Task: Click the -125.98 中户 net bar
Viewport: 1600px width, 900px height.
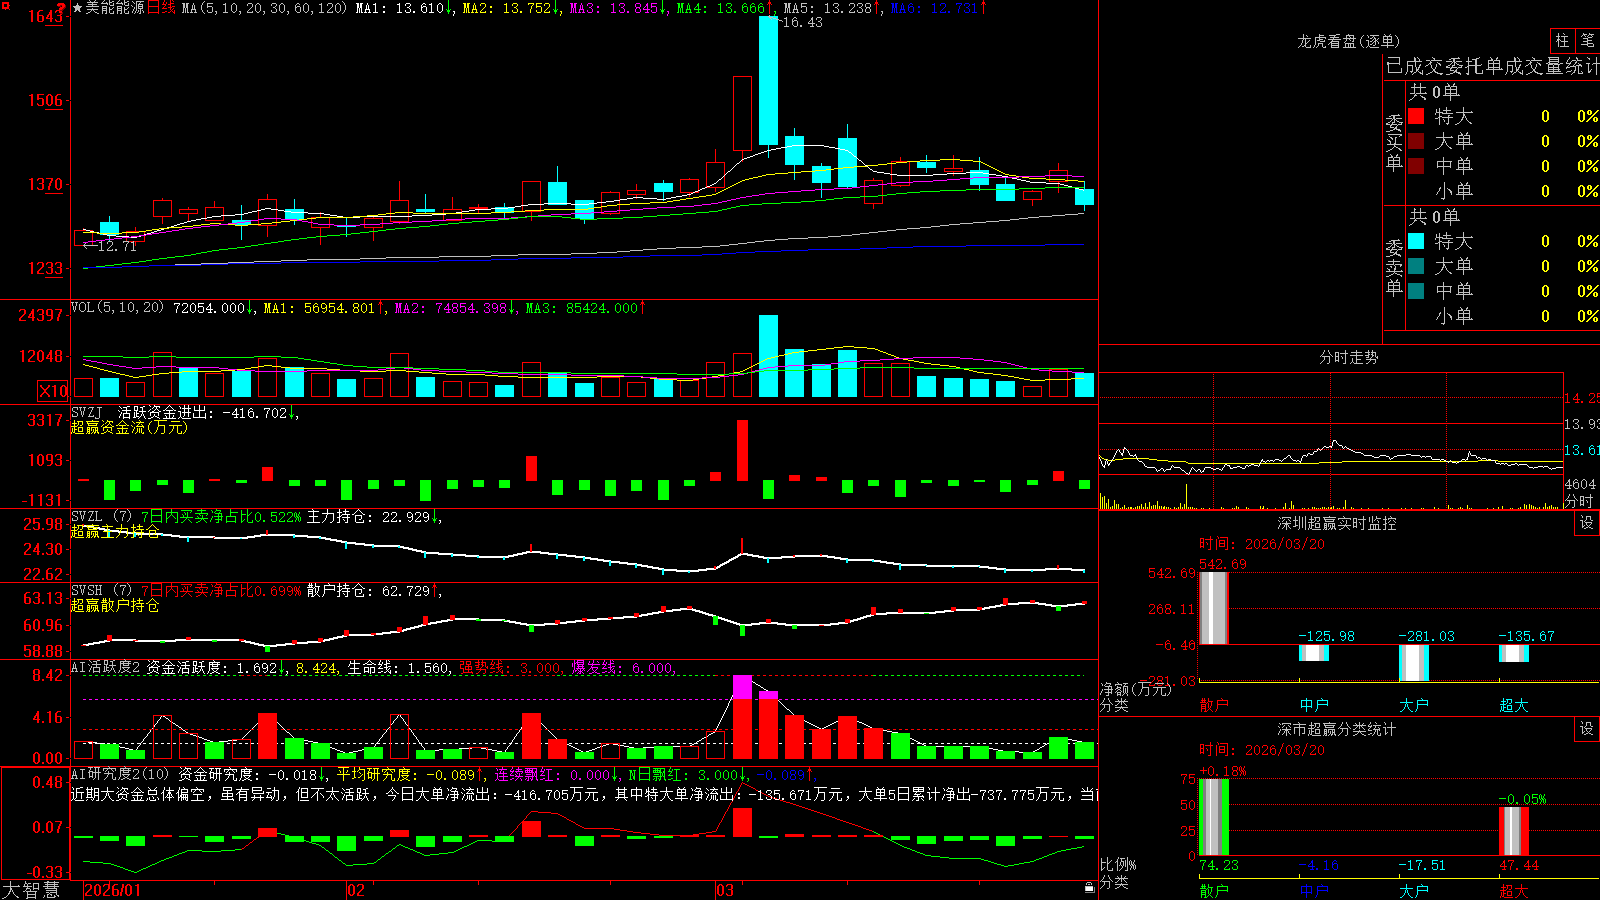Action: 1314,653
